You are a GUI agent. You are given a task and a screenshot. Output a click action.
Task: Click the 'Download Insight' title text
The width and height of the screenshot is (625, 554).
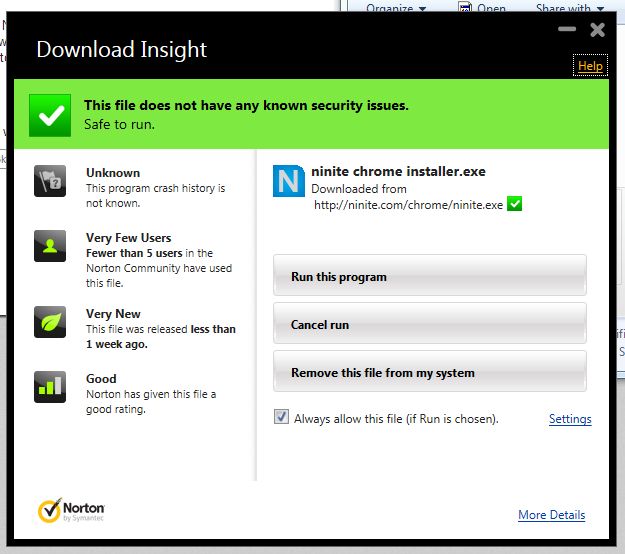tap(121, 49)
